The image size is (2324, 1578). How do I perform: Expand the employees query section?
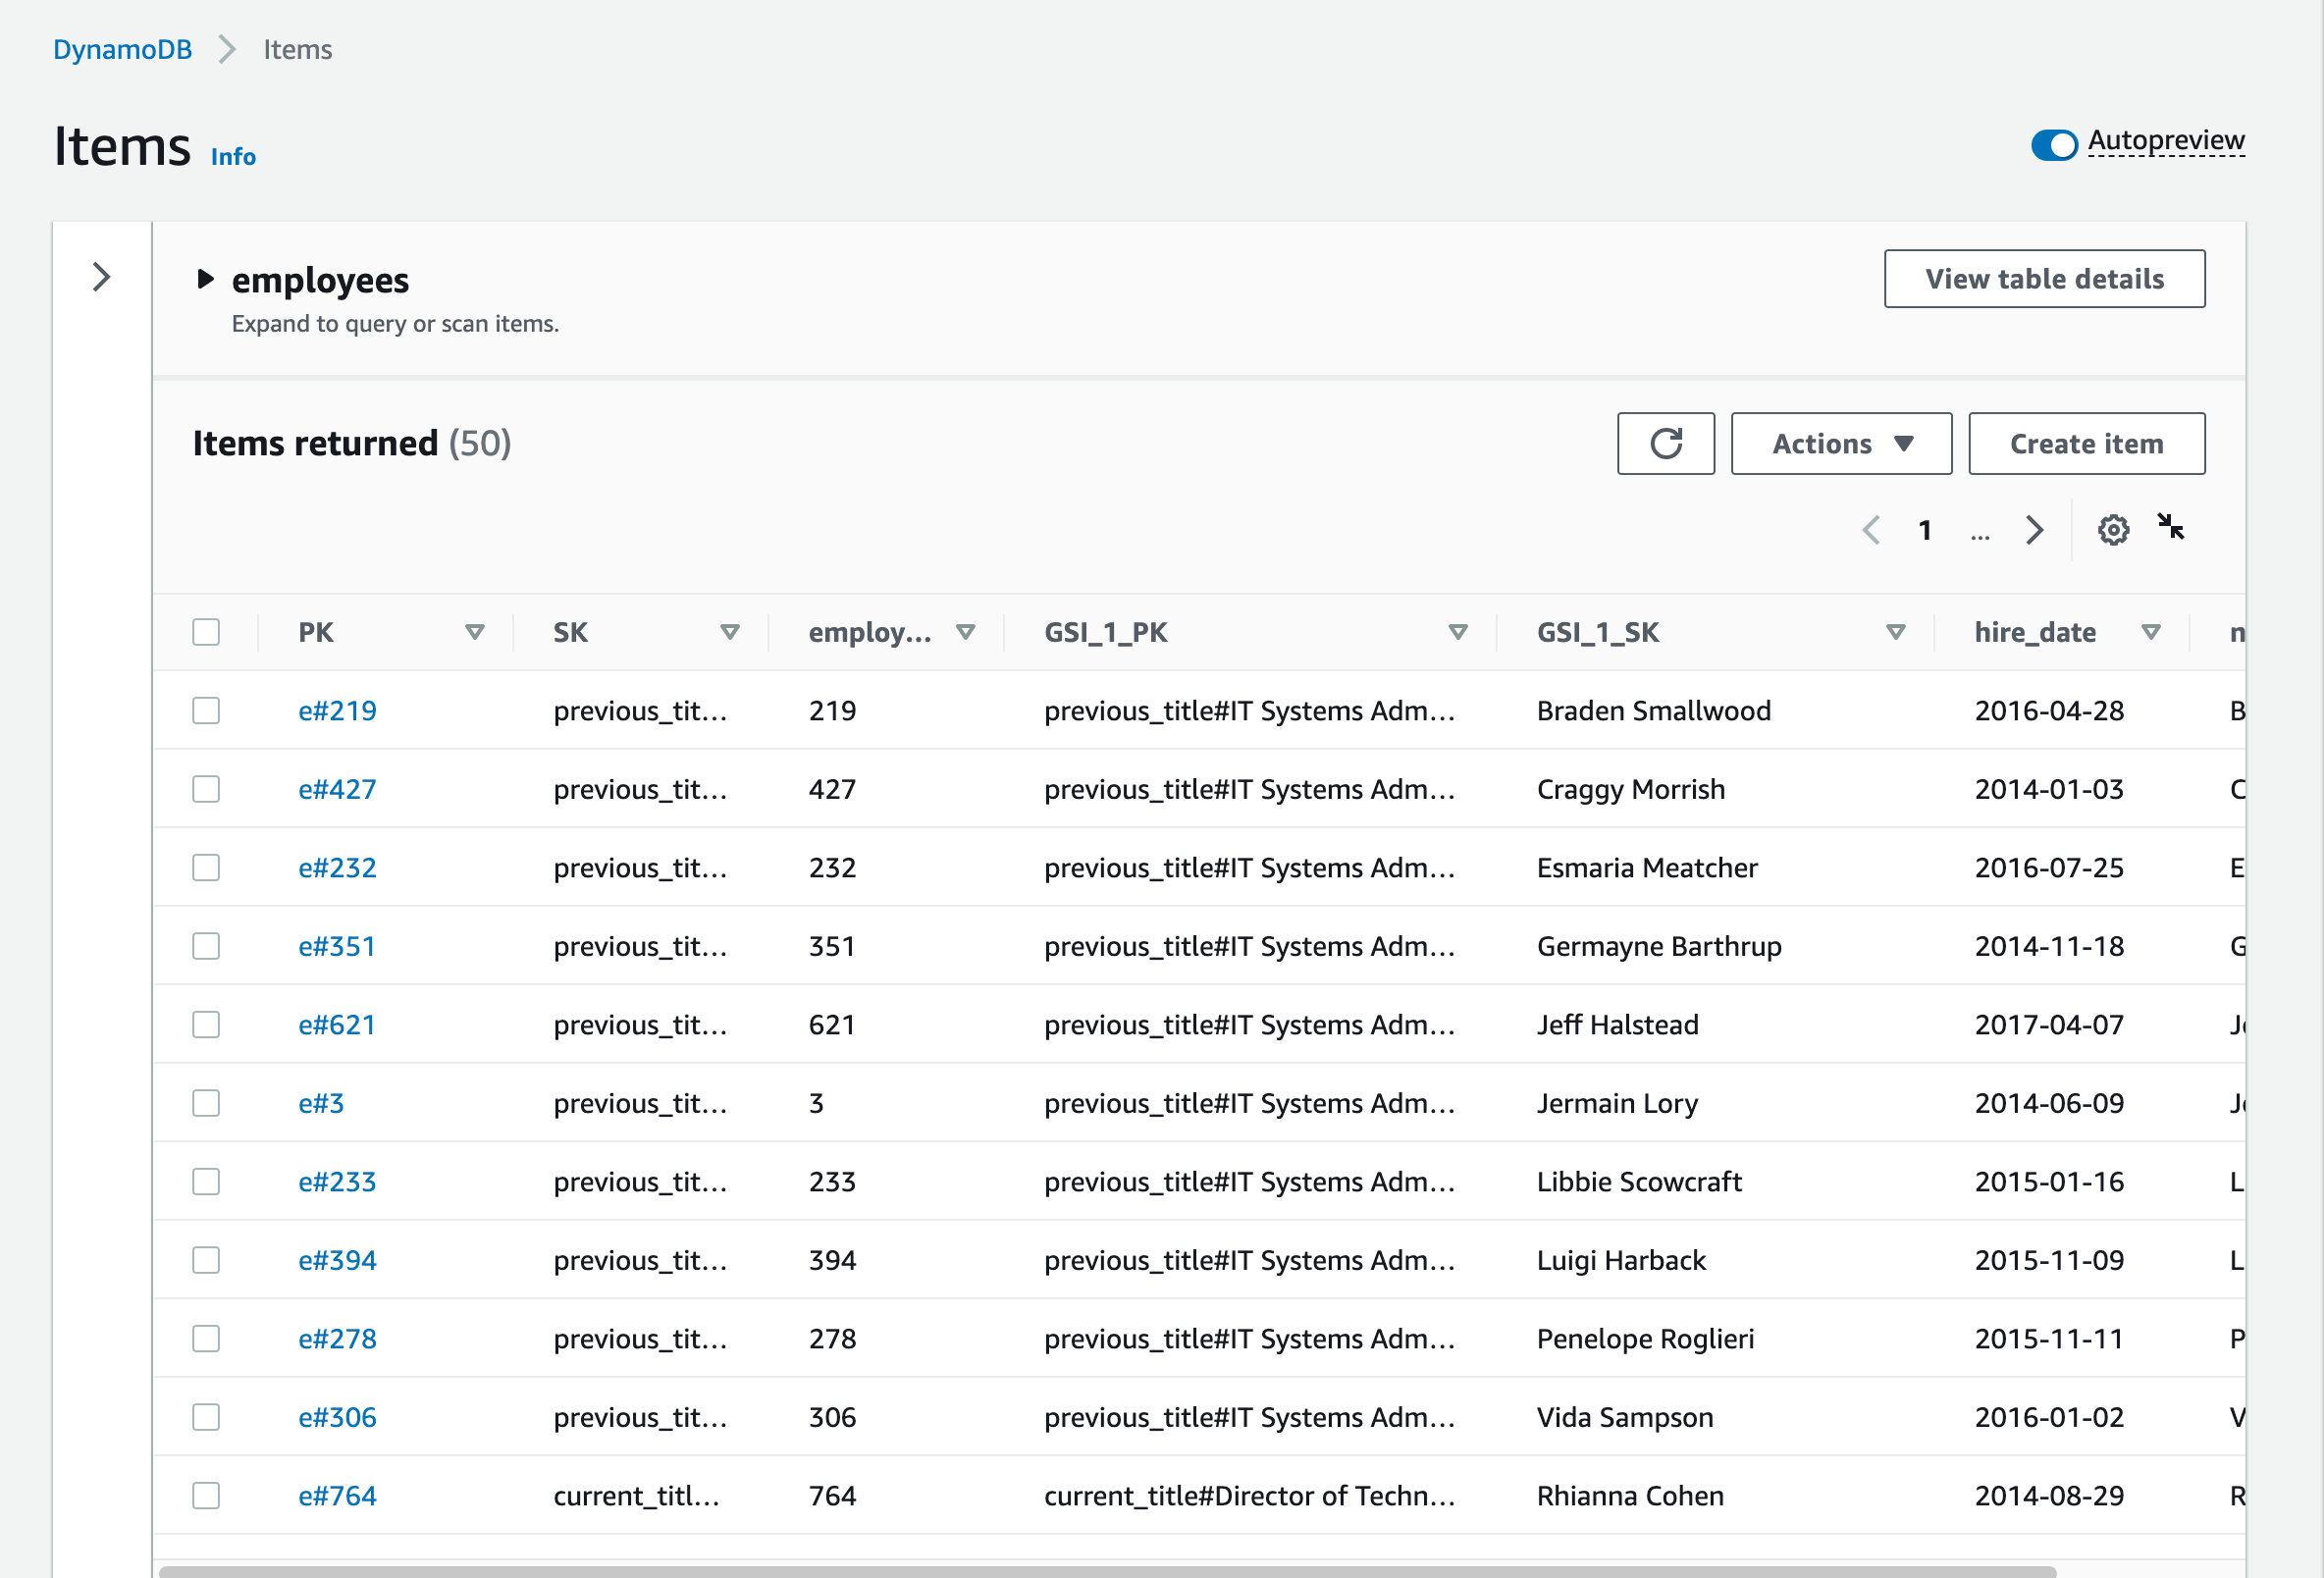click(x=205, y=279)
